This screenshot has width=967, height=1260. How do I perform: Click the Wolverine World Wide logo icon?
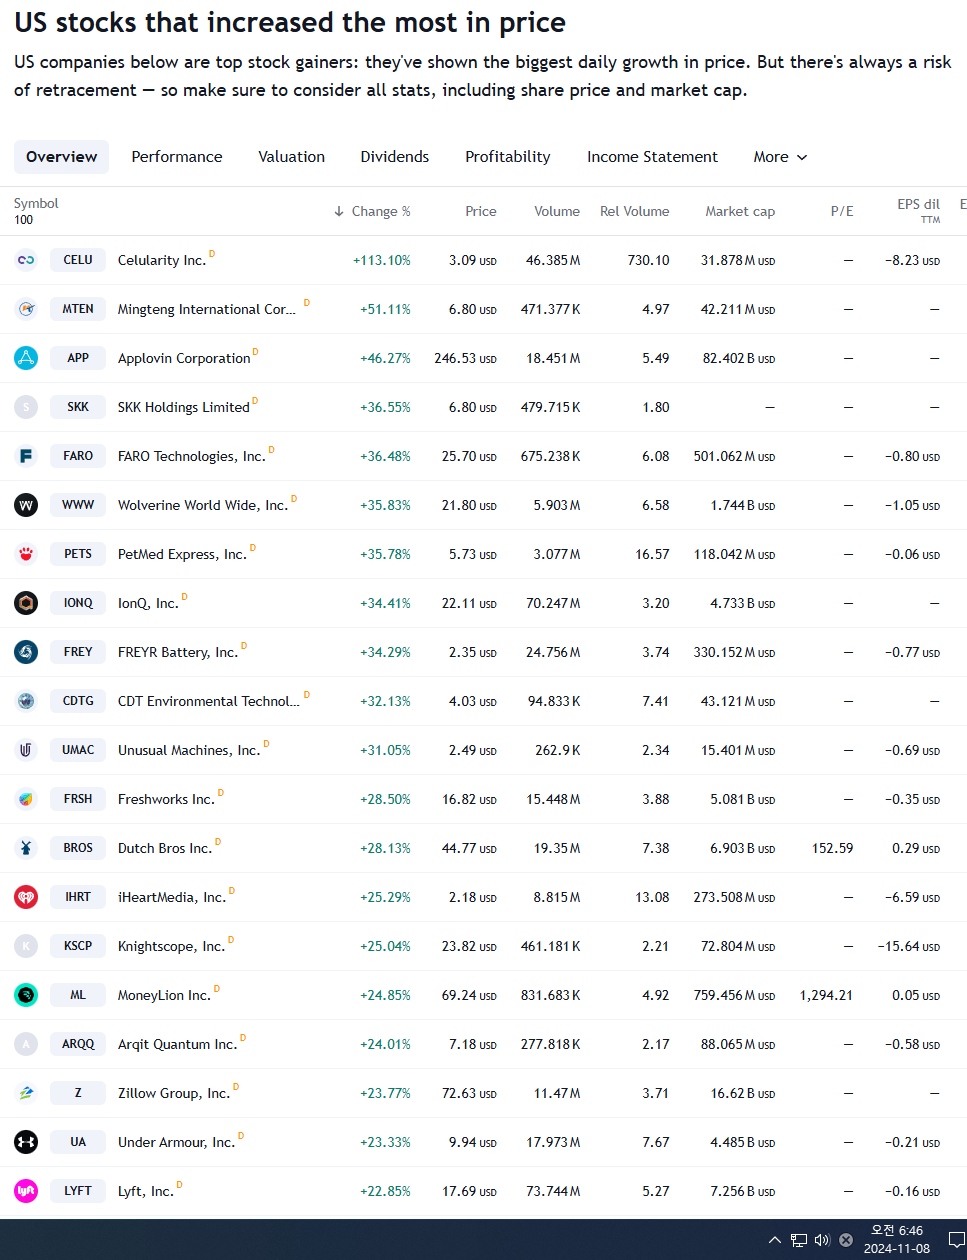[x=26, y=505]
